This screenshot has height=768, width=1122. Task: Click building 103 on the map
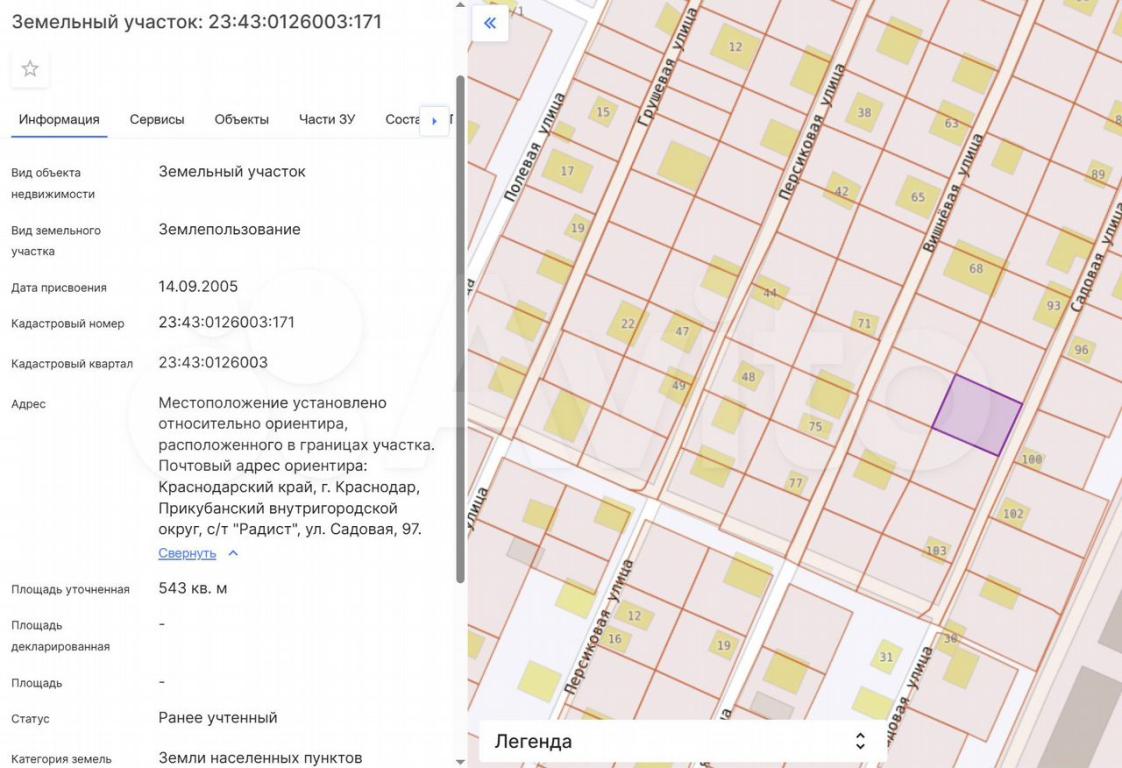(x=936, y=551)
